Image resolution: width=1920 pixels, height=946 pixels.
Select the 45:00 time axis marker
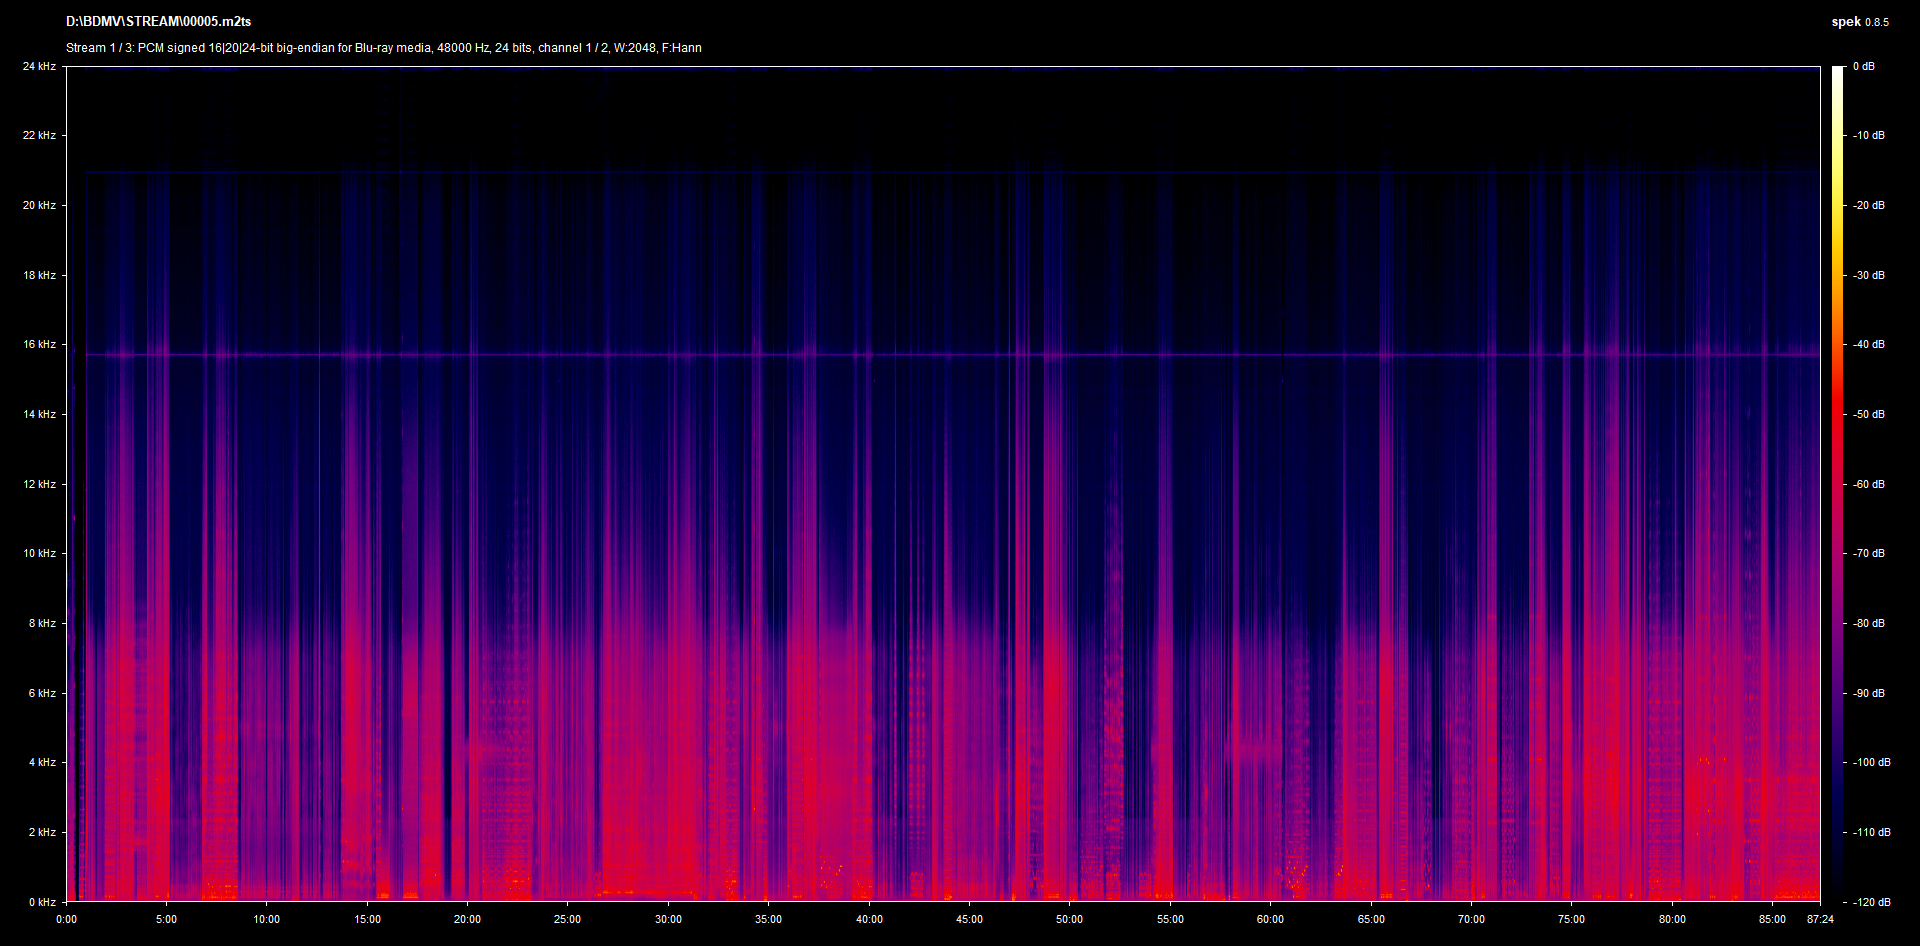tap(969, 920)
